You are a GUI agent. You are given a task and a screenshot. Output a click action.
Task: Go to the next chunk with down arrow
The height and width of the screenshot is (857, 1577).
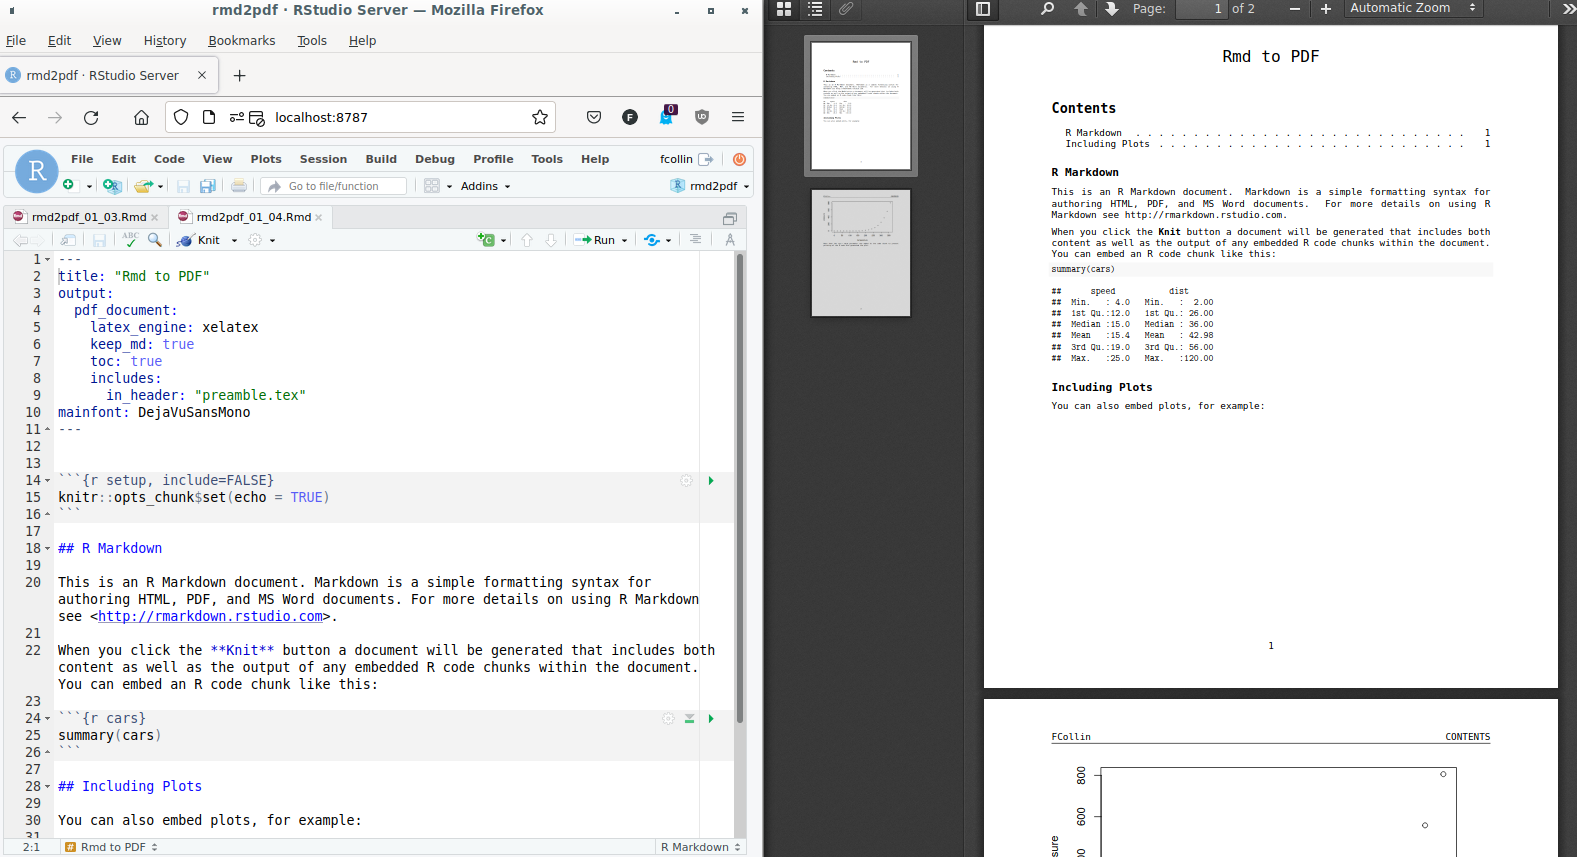551,240
